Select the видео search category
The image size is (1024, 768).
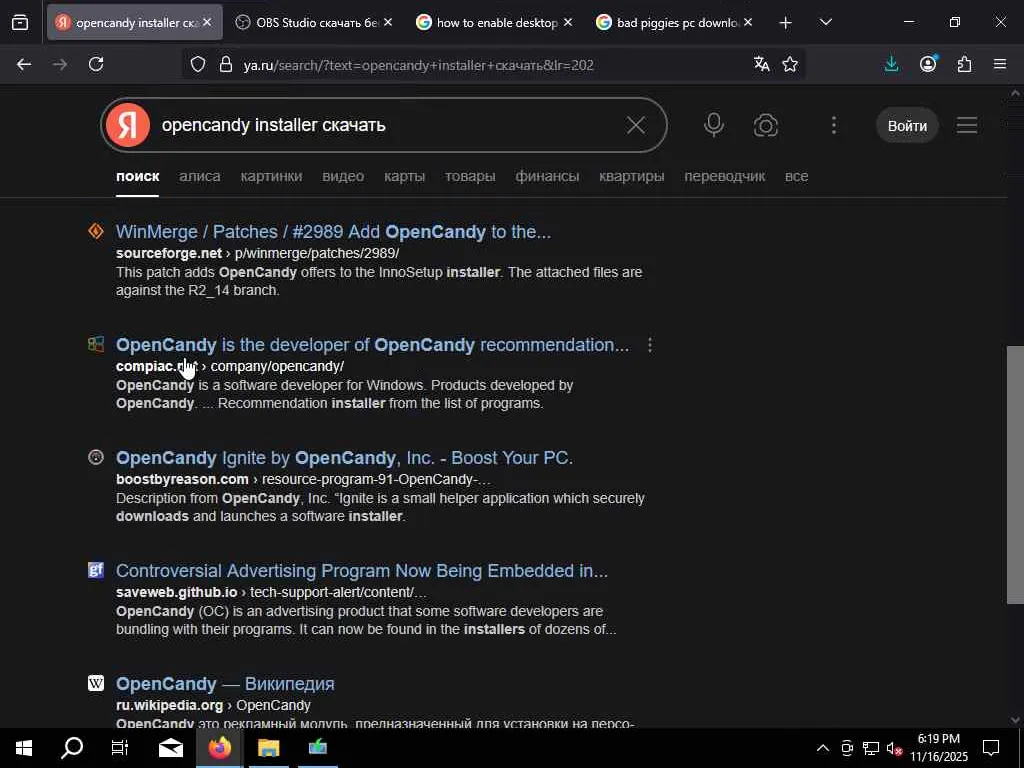point(343,176)
